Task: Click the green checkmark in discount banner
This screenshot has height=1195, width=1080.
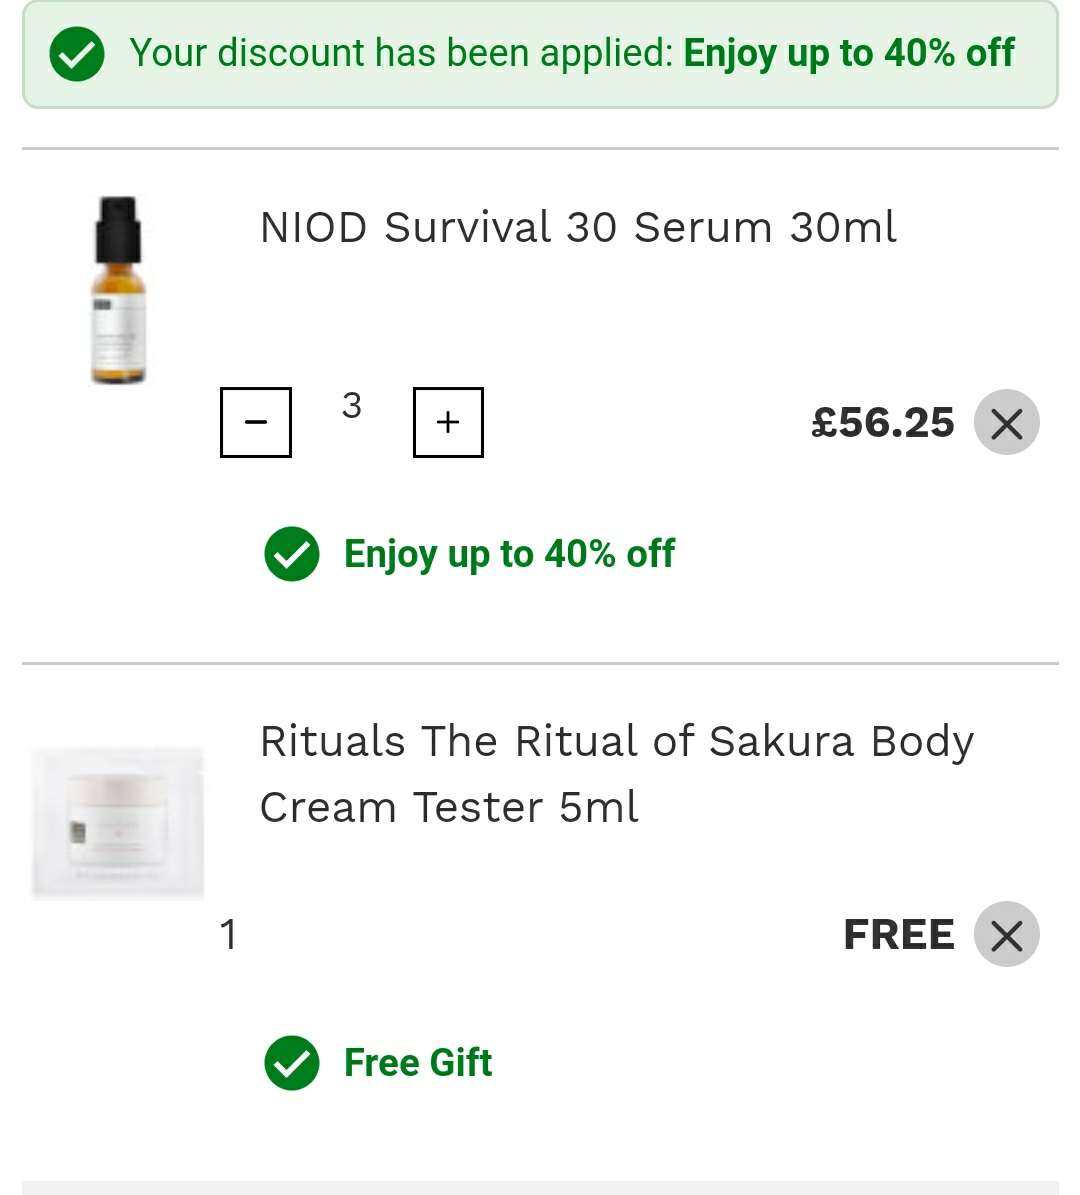Action: click(x=77, y=54)
